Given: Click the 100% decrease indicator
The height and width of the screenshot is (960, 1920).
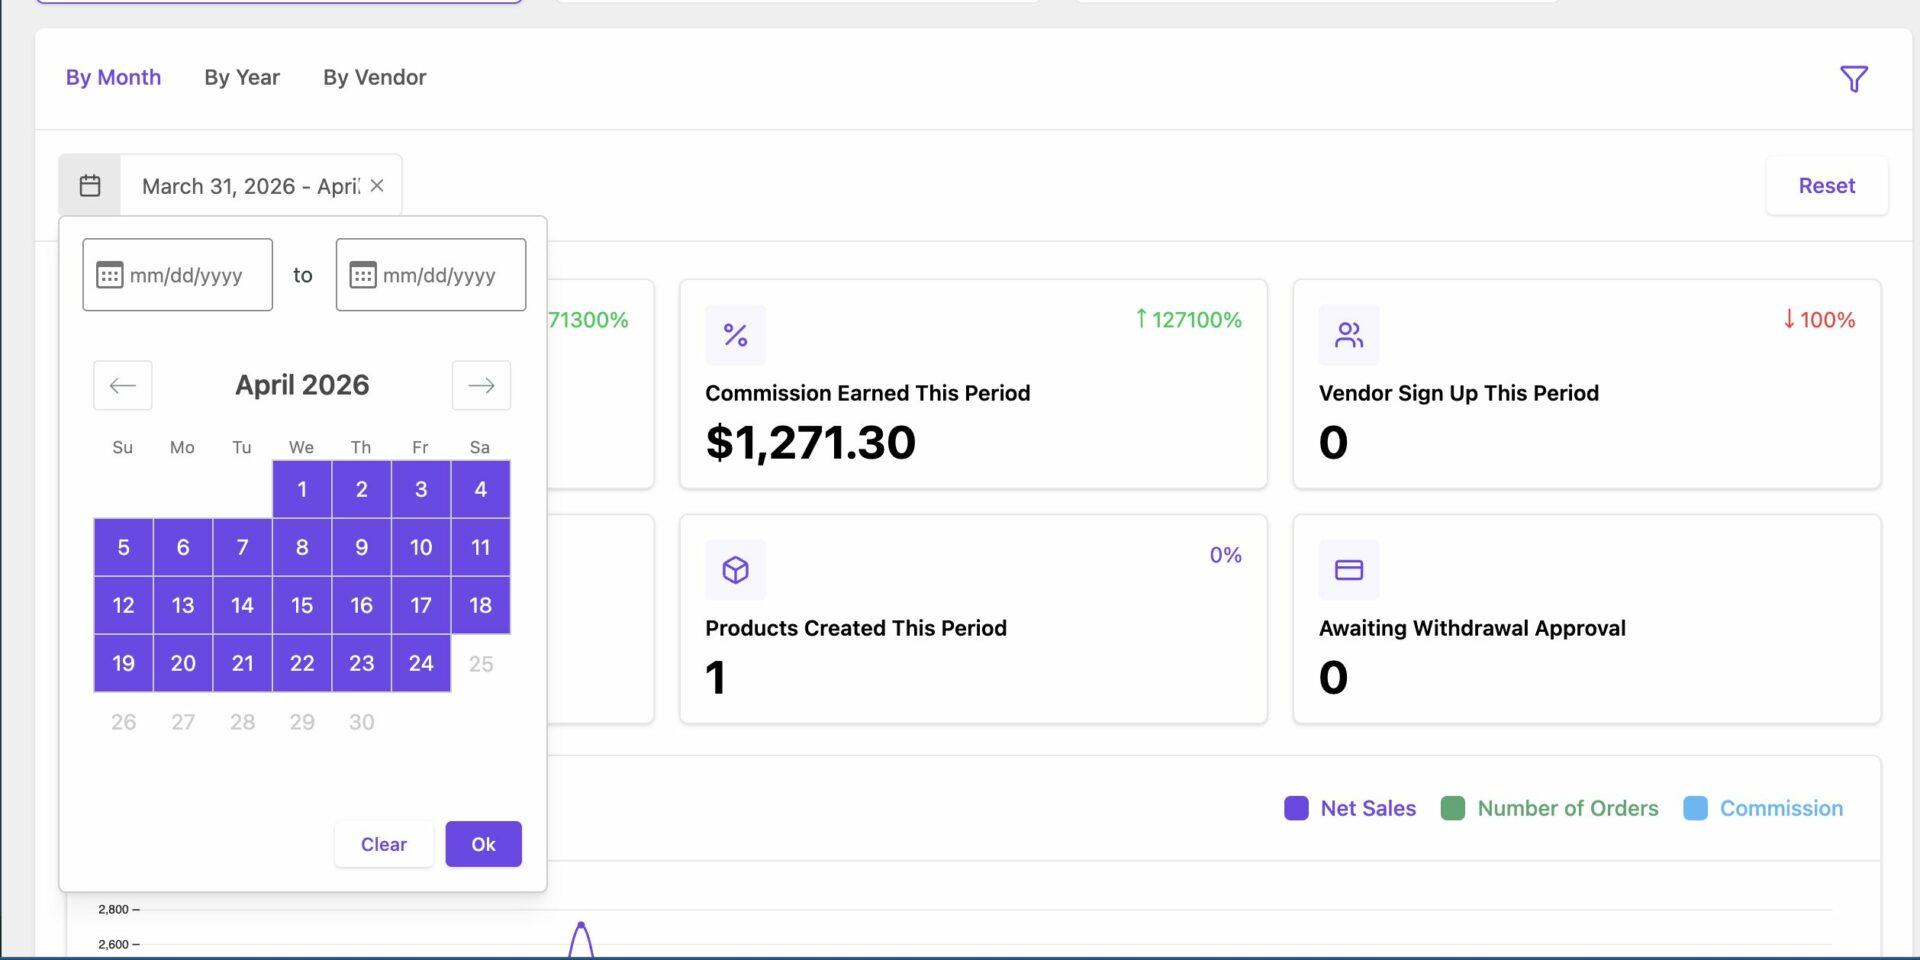Looking at the screenshot, I should [x=1819, y=320].
